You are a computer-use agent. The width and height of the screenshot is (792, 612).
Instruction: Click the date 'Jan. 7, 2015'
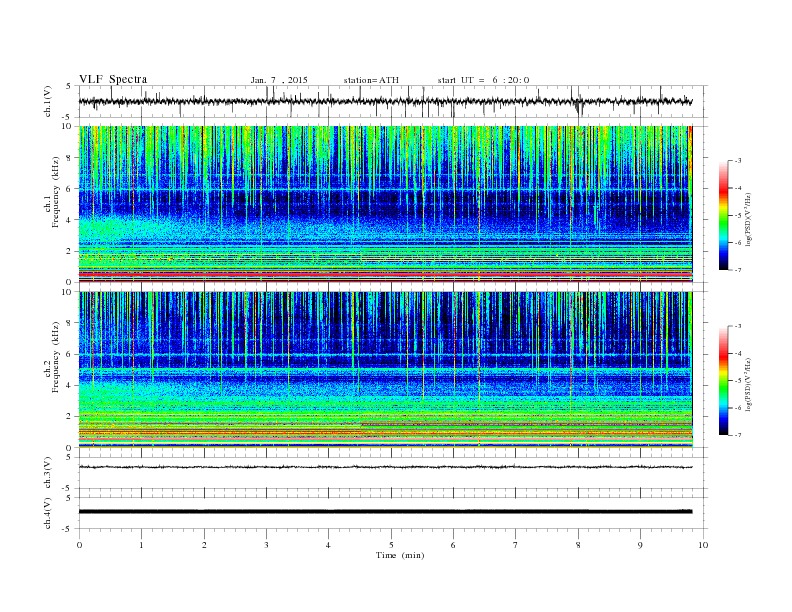279,80
